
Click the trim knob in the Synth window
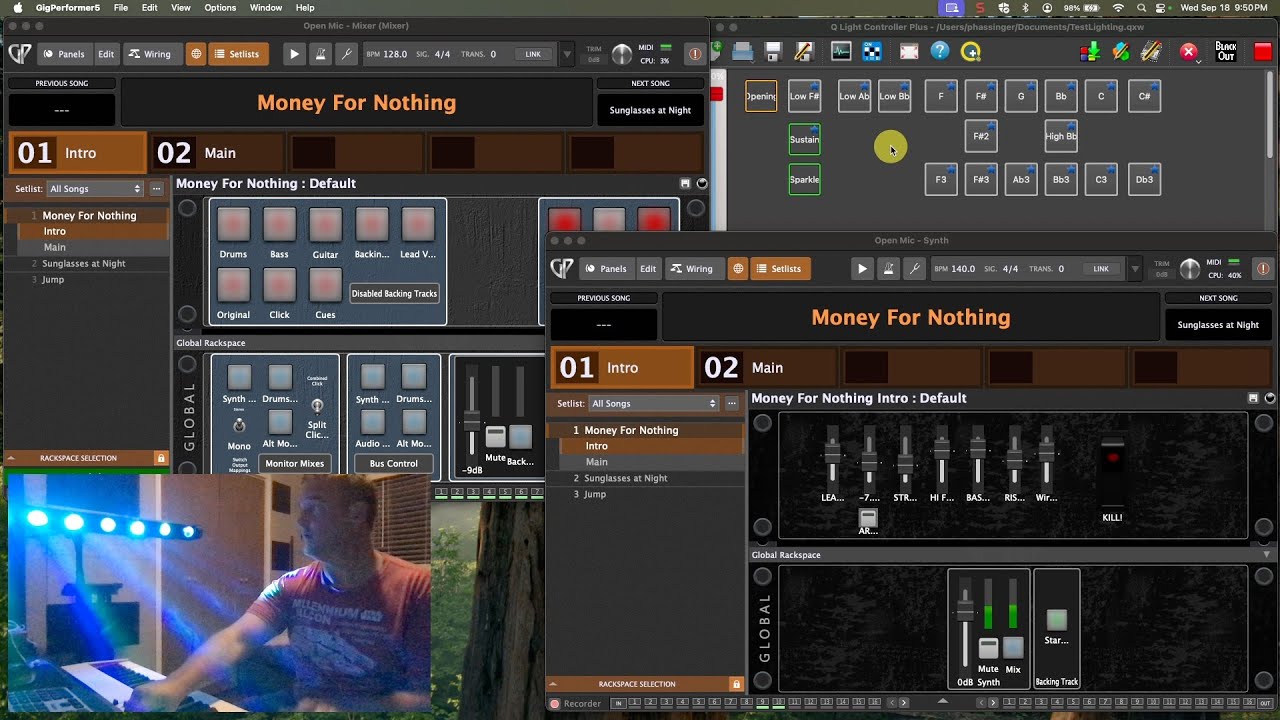tap(1189, 269)
